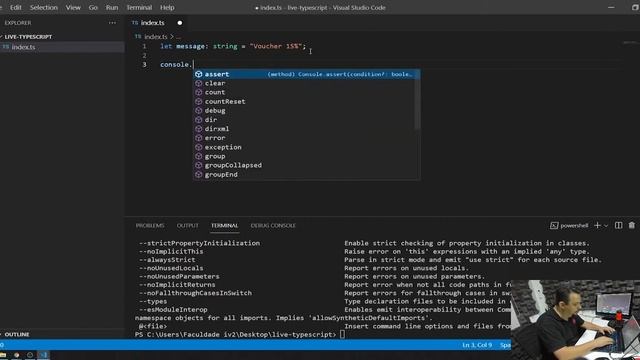Switch to the OUTPUT panel tab

click(187, 225)
